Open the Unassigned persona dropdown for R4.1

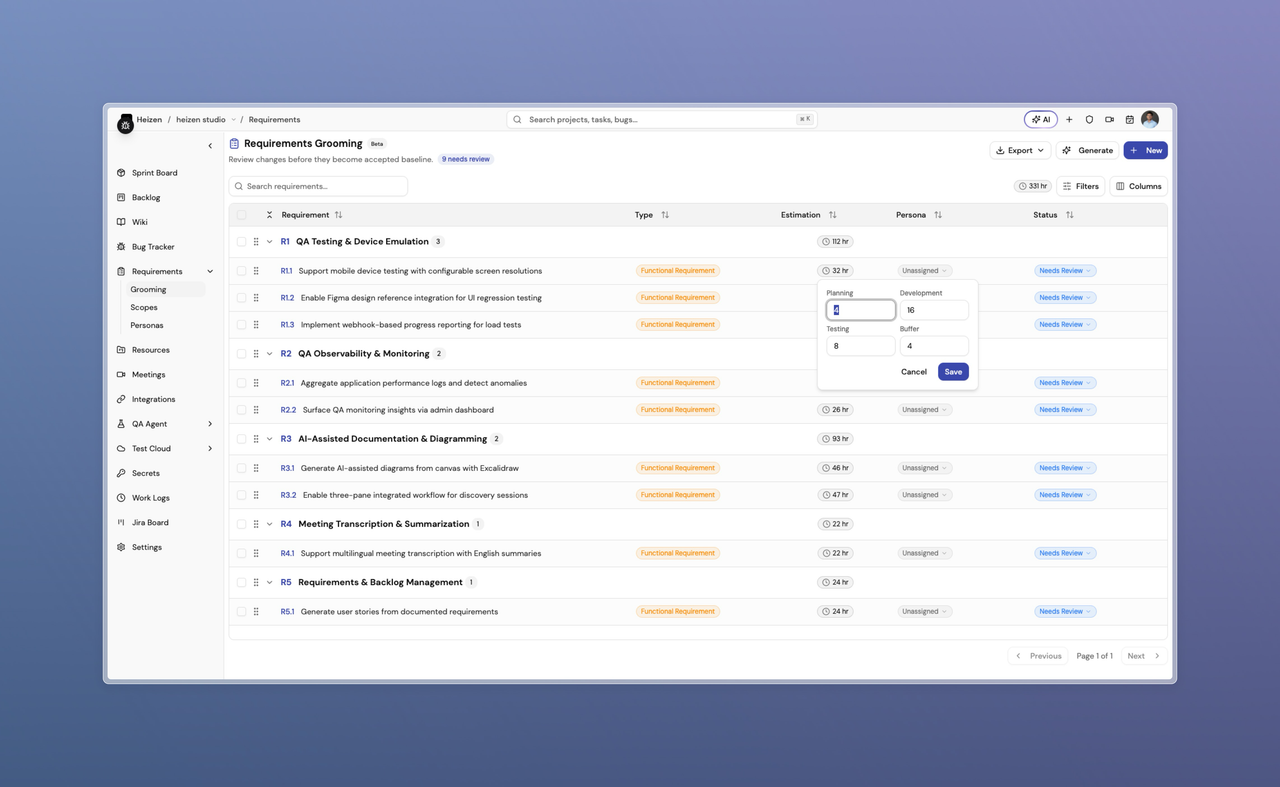(x=925, y=553)
